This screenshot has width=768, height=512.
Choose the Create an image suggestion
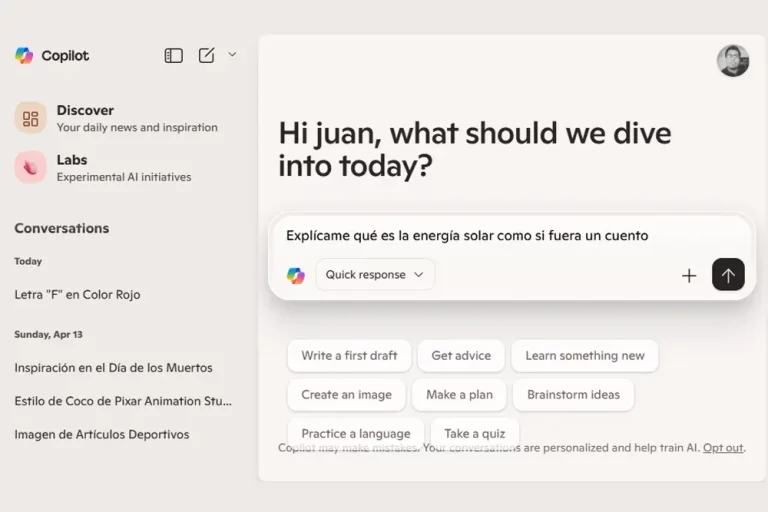346,395
